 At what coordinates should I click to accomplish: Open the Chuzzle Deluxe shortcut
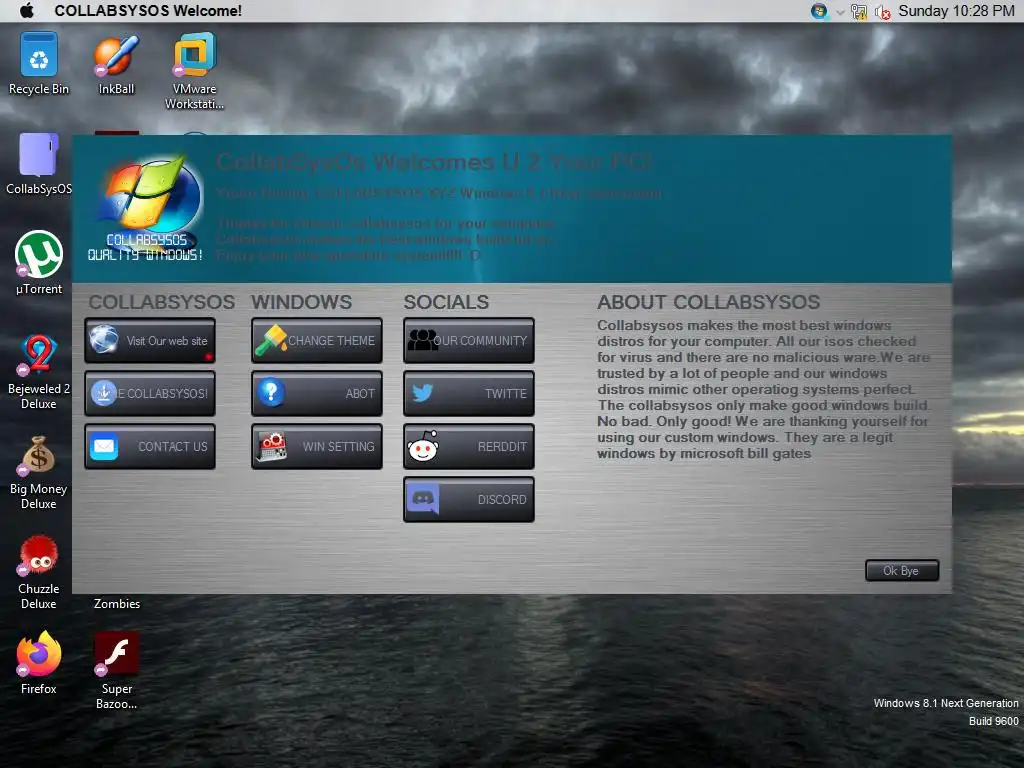point(39,572)
